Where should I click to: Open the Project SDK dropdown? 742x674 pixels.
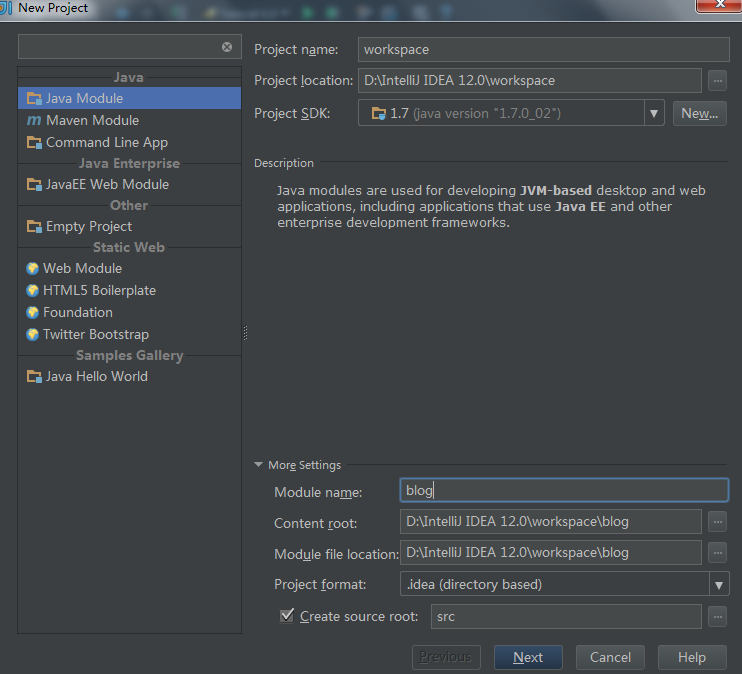pyautogui.click(x=654, y=113)
